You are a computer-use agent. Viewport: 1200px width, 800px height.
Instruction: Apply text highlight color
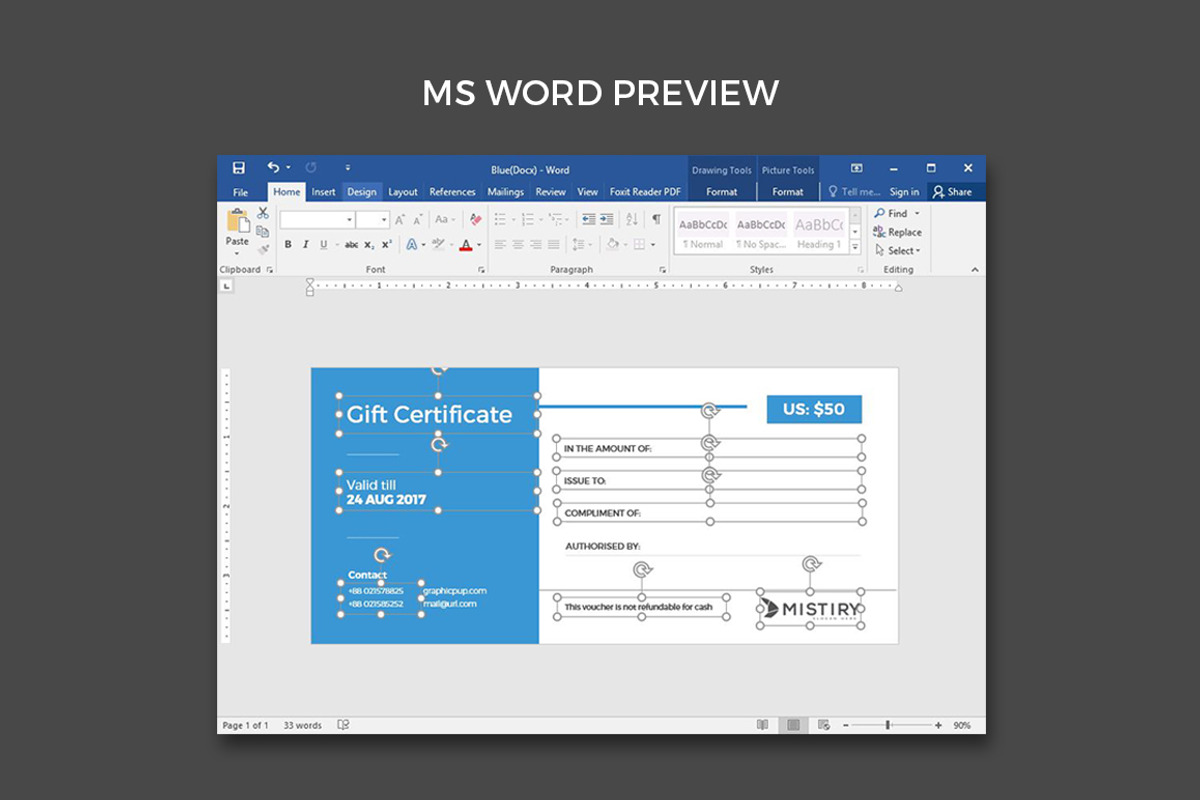(438, 244)
